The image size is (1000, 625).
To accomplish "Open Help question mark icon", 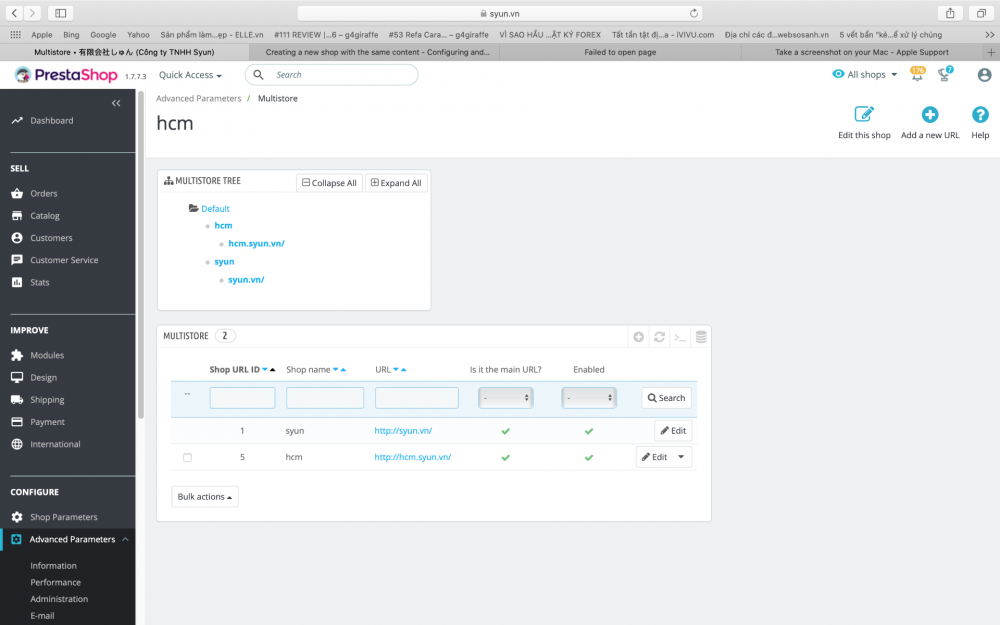I will (x=980, y=114).
